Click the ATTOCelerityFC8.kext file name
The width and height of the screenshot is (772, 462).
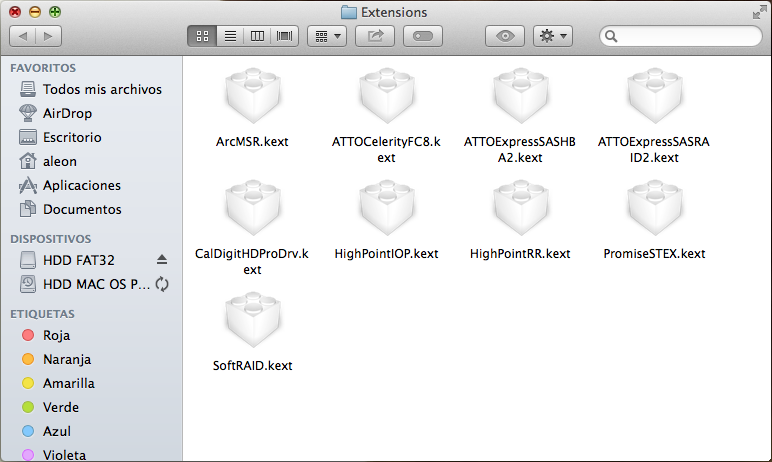click(x=386, y=150)
